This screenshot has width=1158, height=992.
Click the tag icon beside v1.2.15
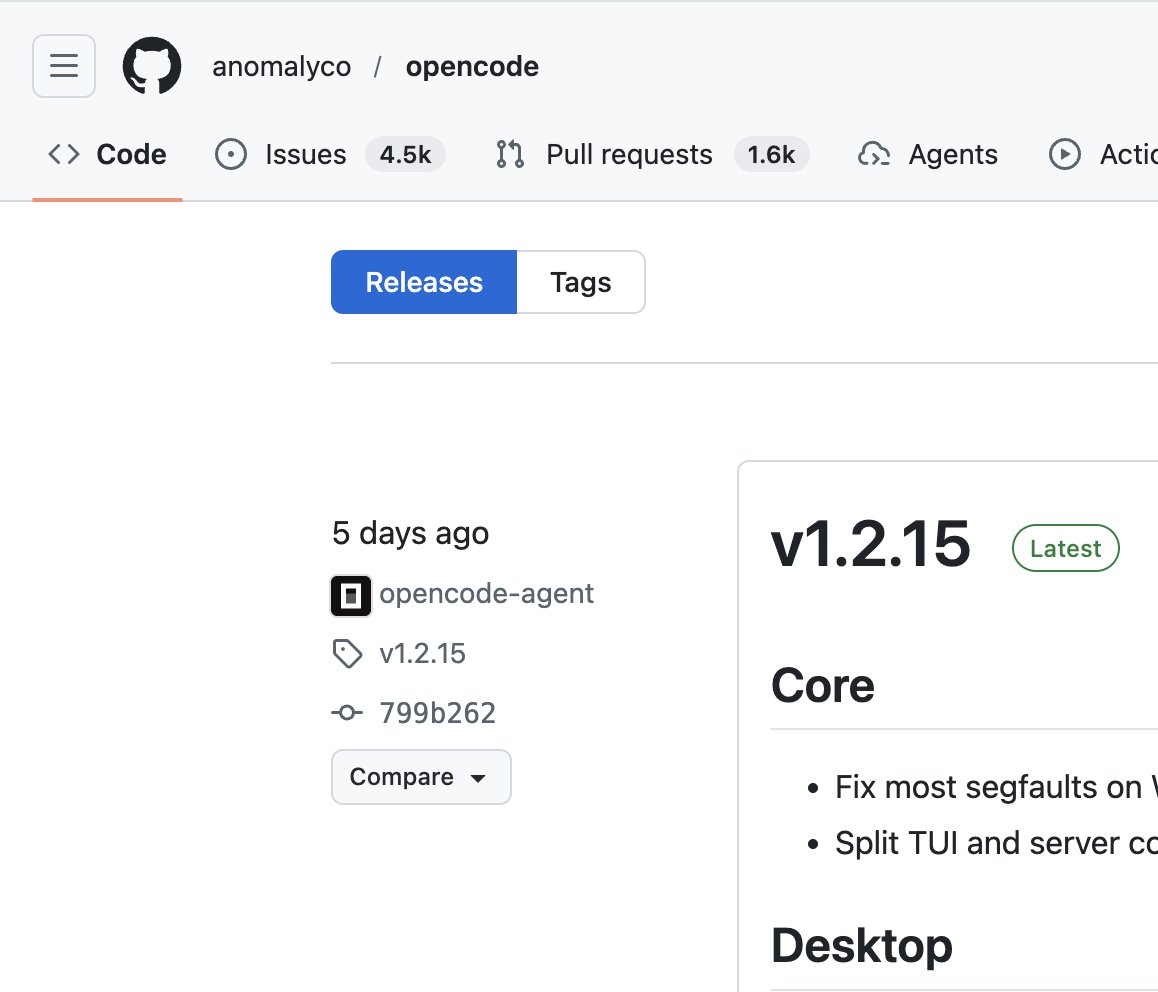pyautogui.click(x=347, y=654)
